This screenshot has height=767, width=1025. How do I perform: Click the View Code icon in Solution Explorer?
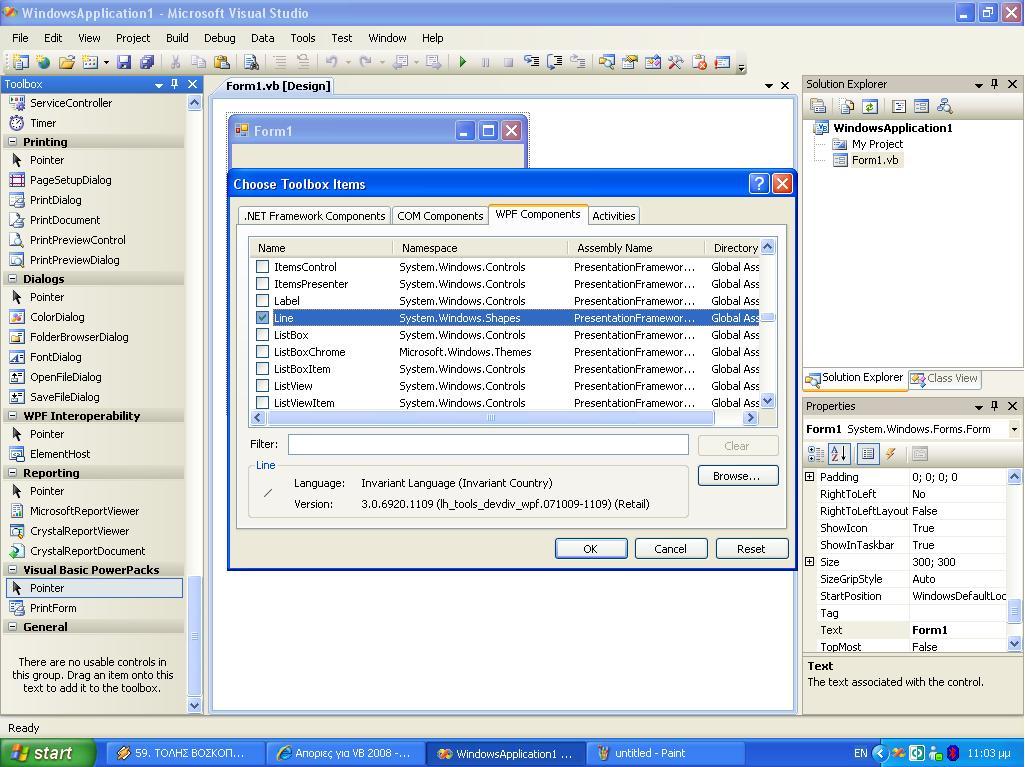coord(899,106)
